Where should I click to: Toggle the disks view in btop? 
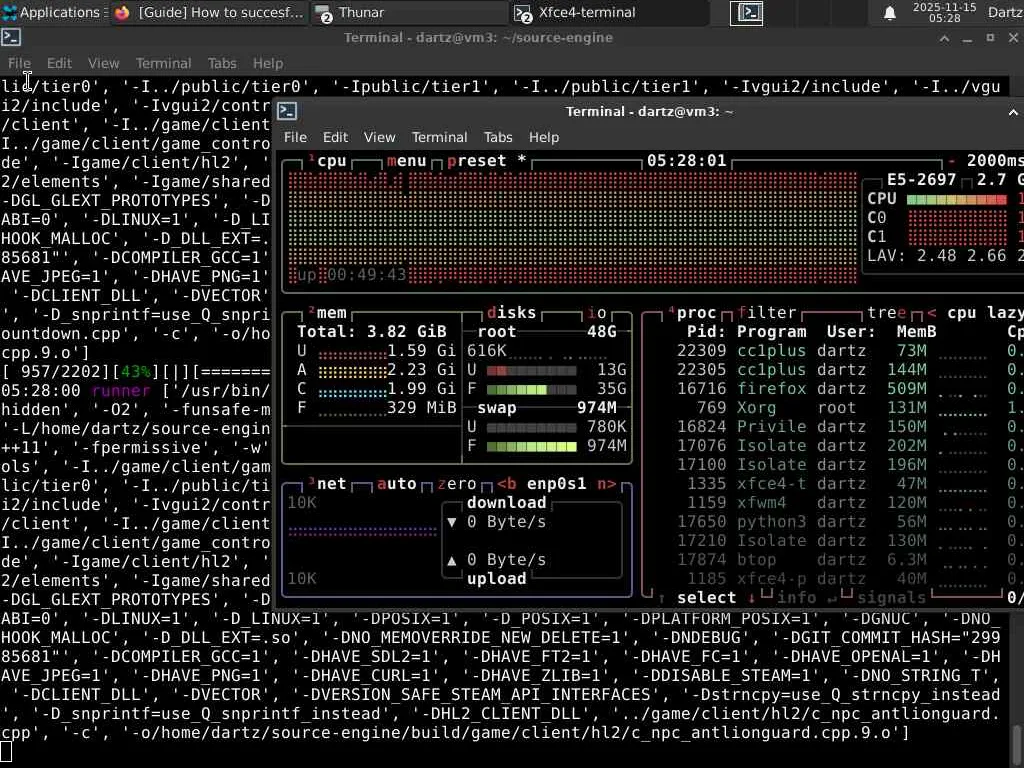(511, 313)
